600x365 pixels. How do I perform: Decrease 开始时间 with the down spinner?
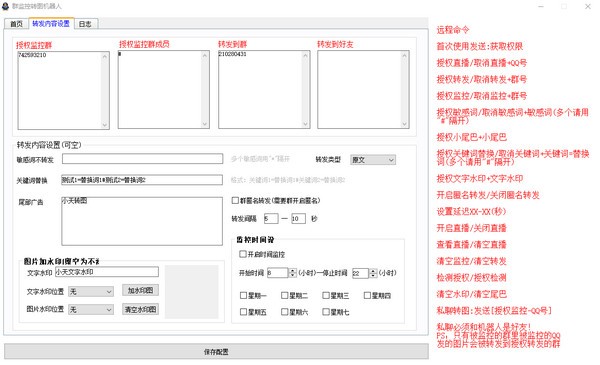[293, 275]
